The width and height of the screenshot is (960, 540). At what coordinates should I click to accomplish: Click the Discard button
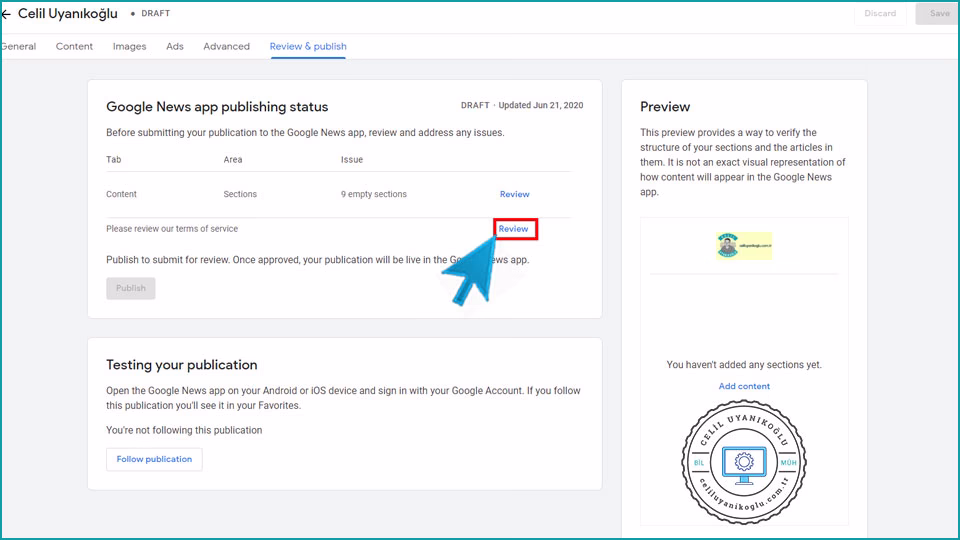pyautogui.click(x=880, y=14)
